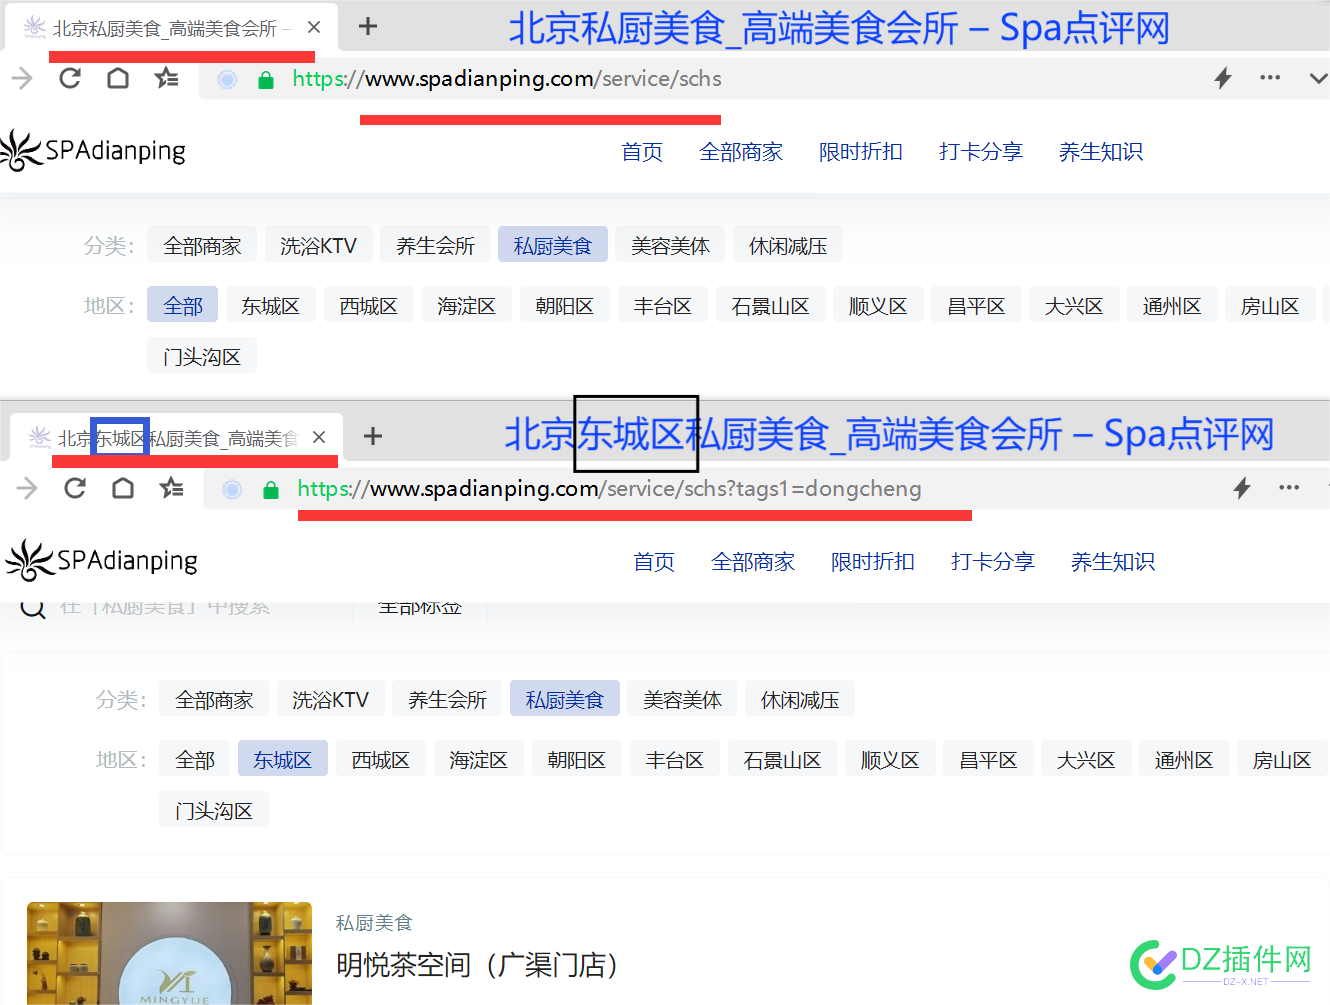Open home icon in upper browser toolbar
This screenshot has width=1330, height=1005.
tap(118, 78)
